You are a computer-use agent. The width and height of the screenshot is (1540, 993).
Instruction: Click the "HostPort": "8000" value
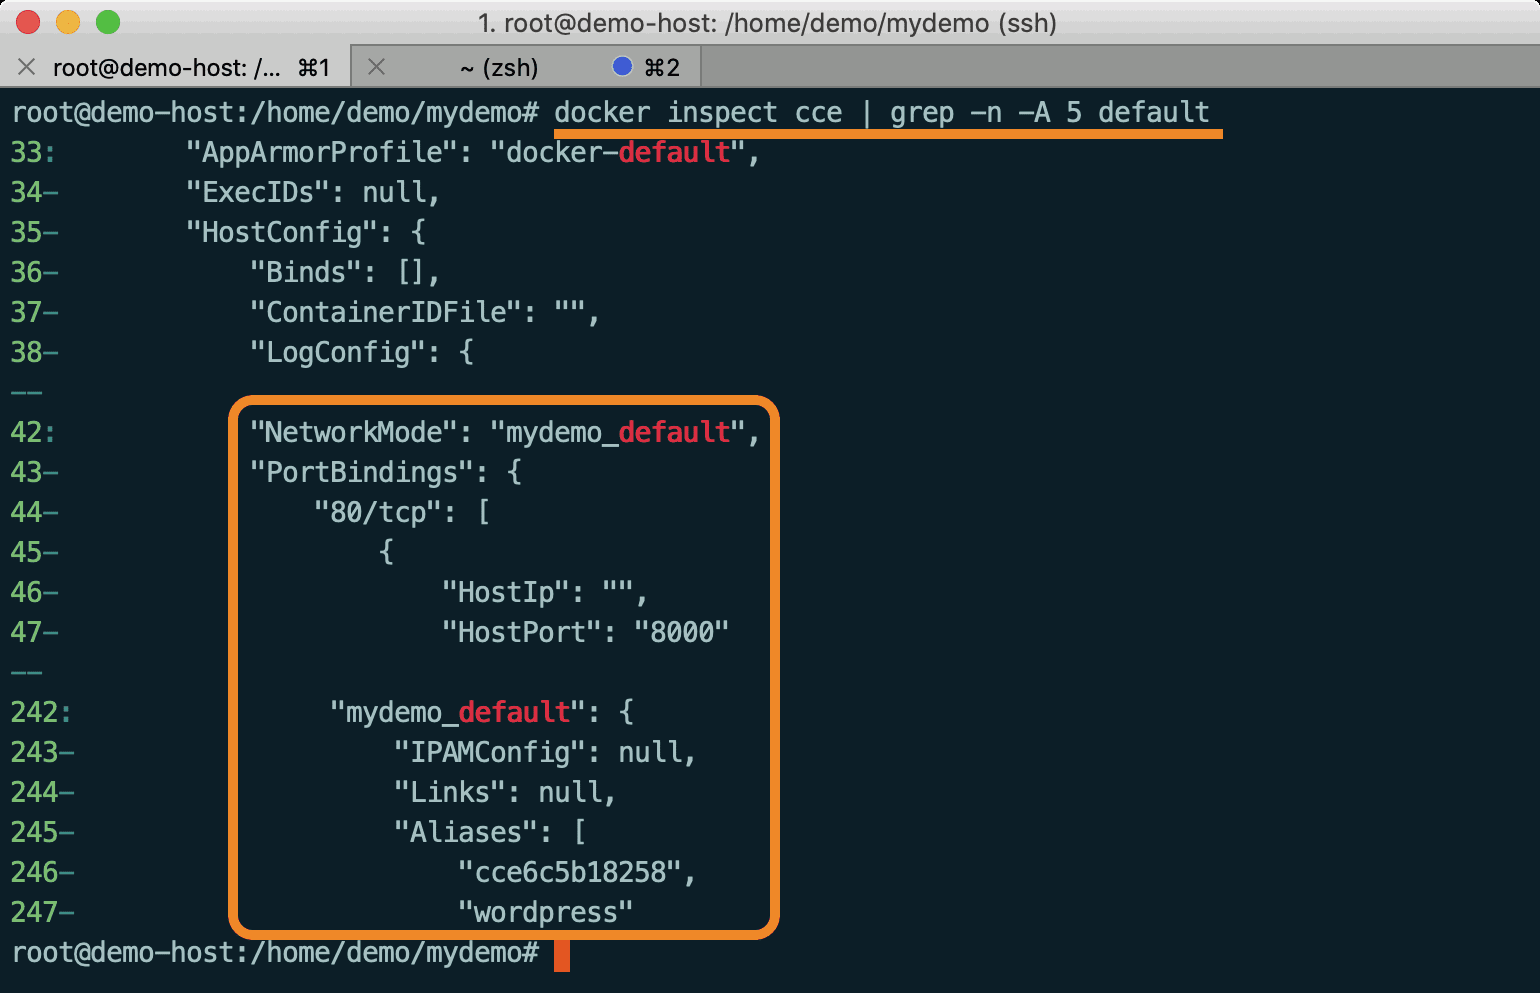[x=681, y=632]
